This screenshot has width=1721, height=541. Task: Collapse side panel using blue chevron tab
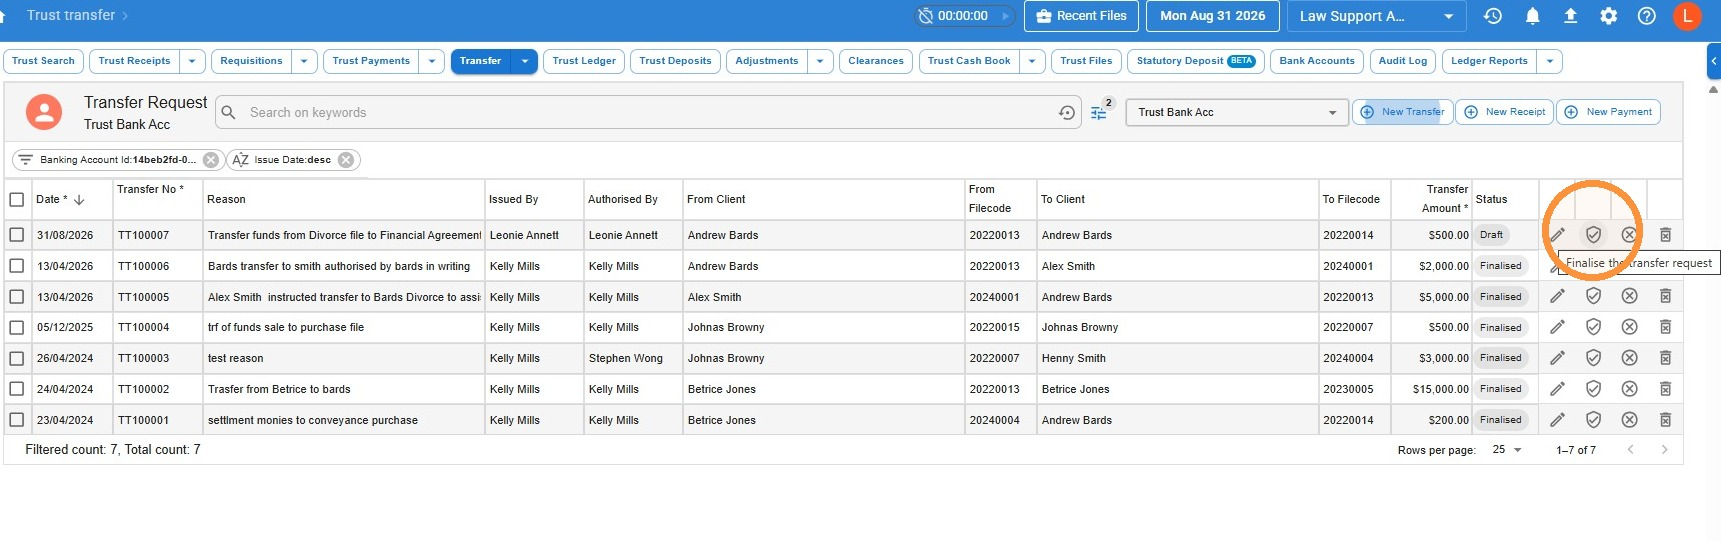pyautogui.click(x=1714, y=61)
